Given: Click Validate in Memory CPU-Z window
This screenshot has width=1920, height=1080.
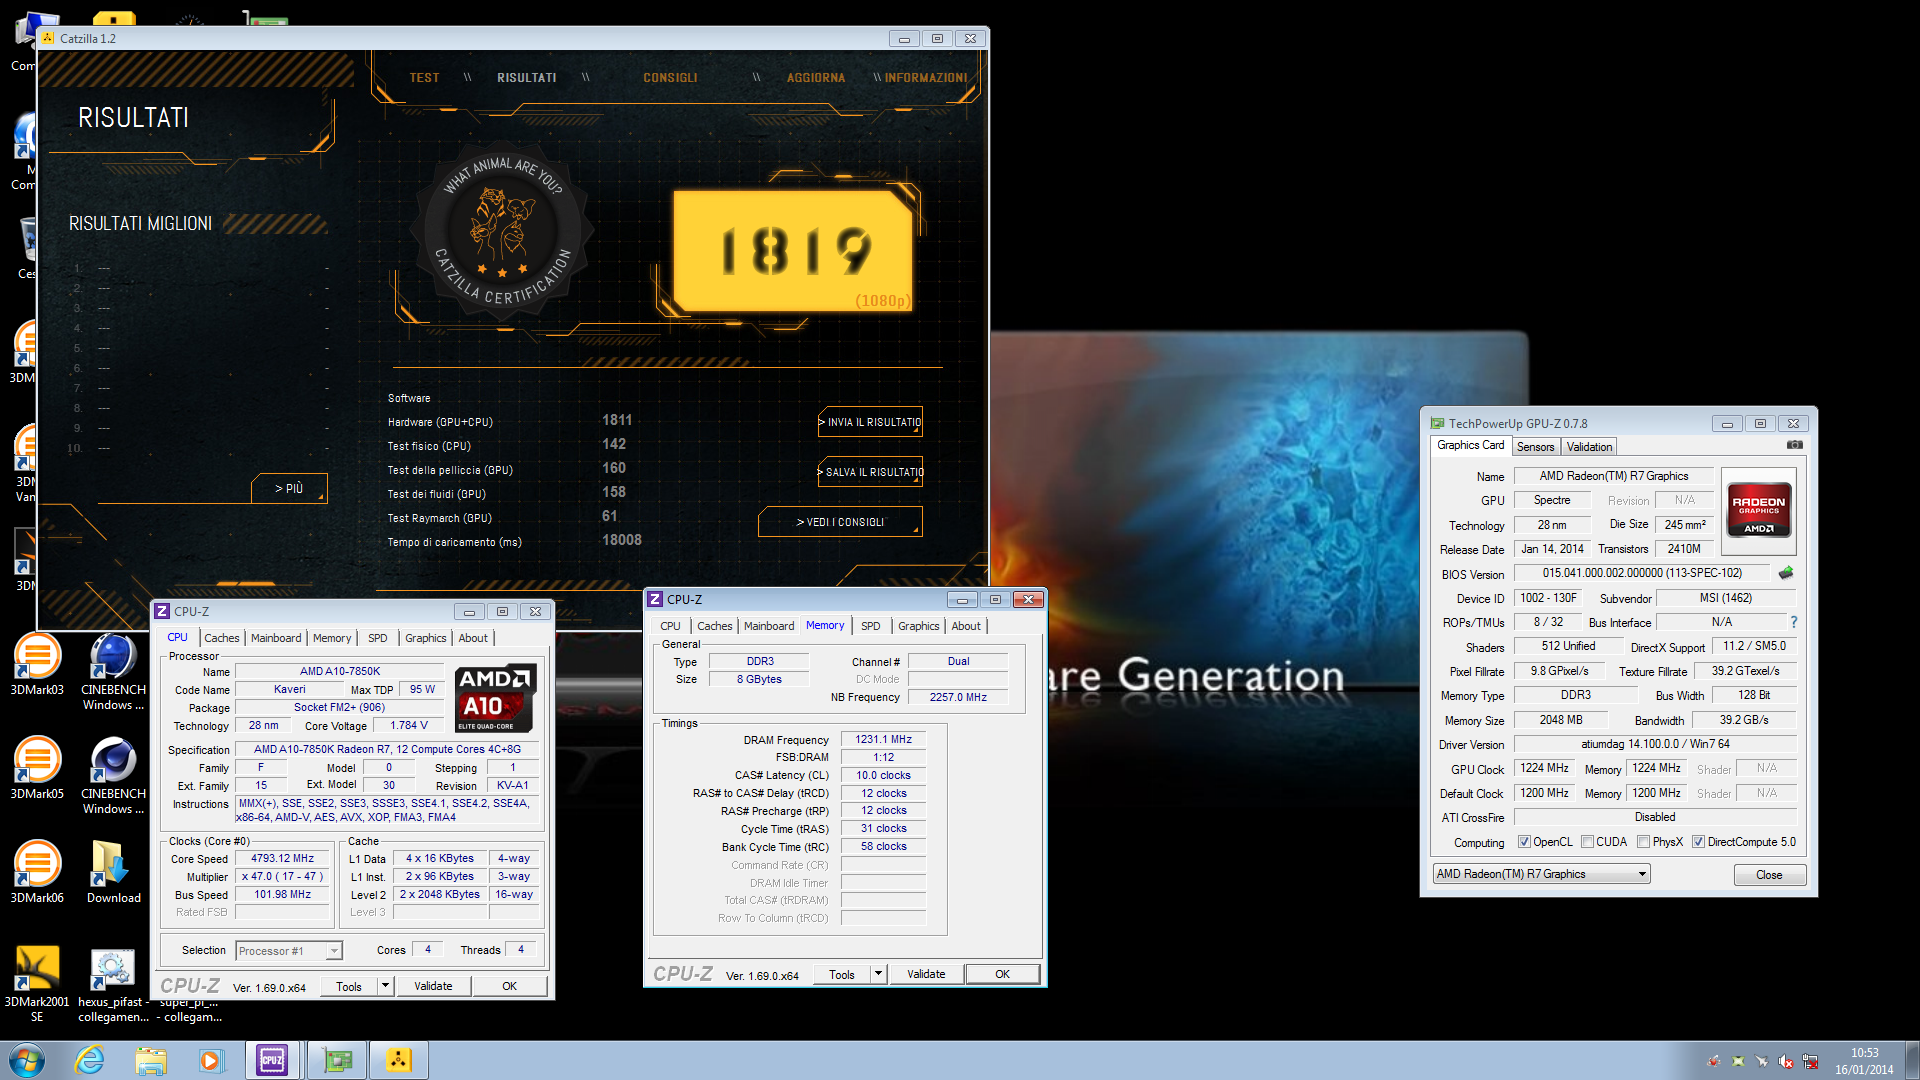Looking at the screenshot, I should pyautogui.click(x=926, y=974).
